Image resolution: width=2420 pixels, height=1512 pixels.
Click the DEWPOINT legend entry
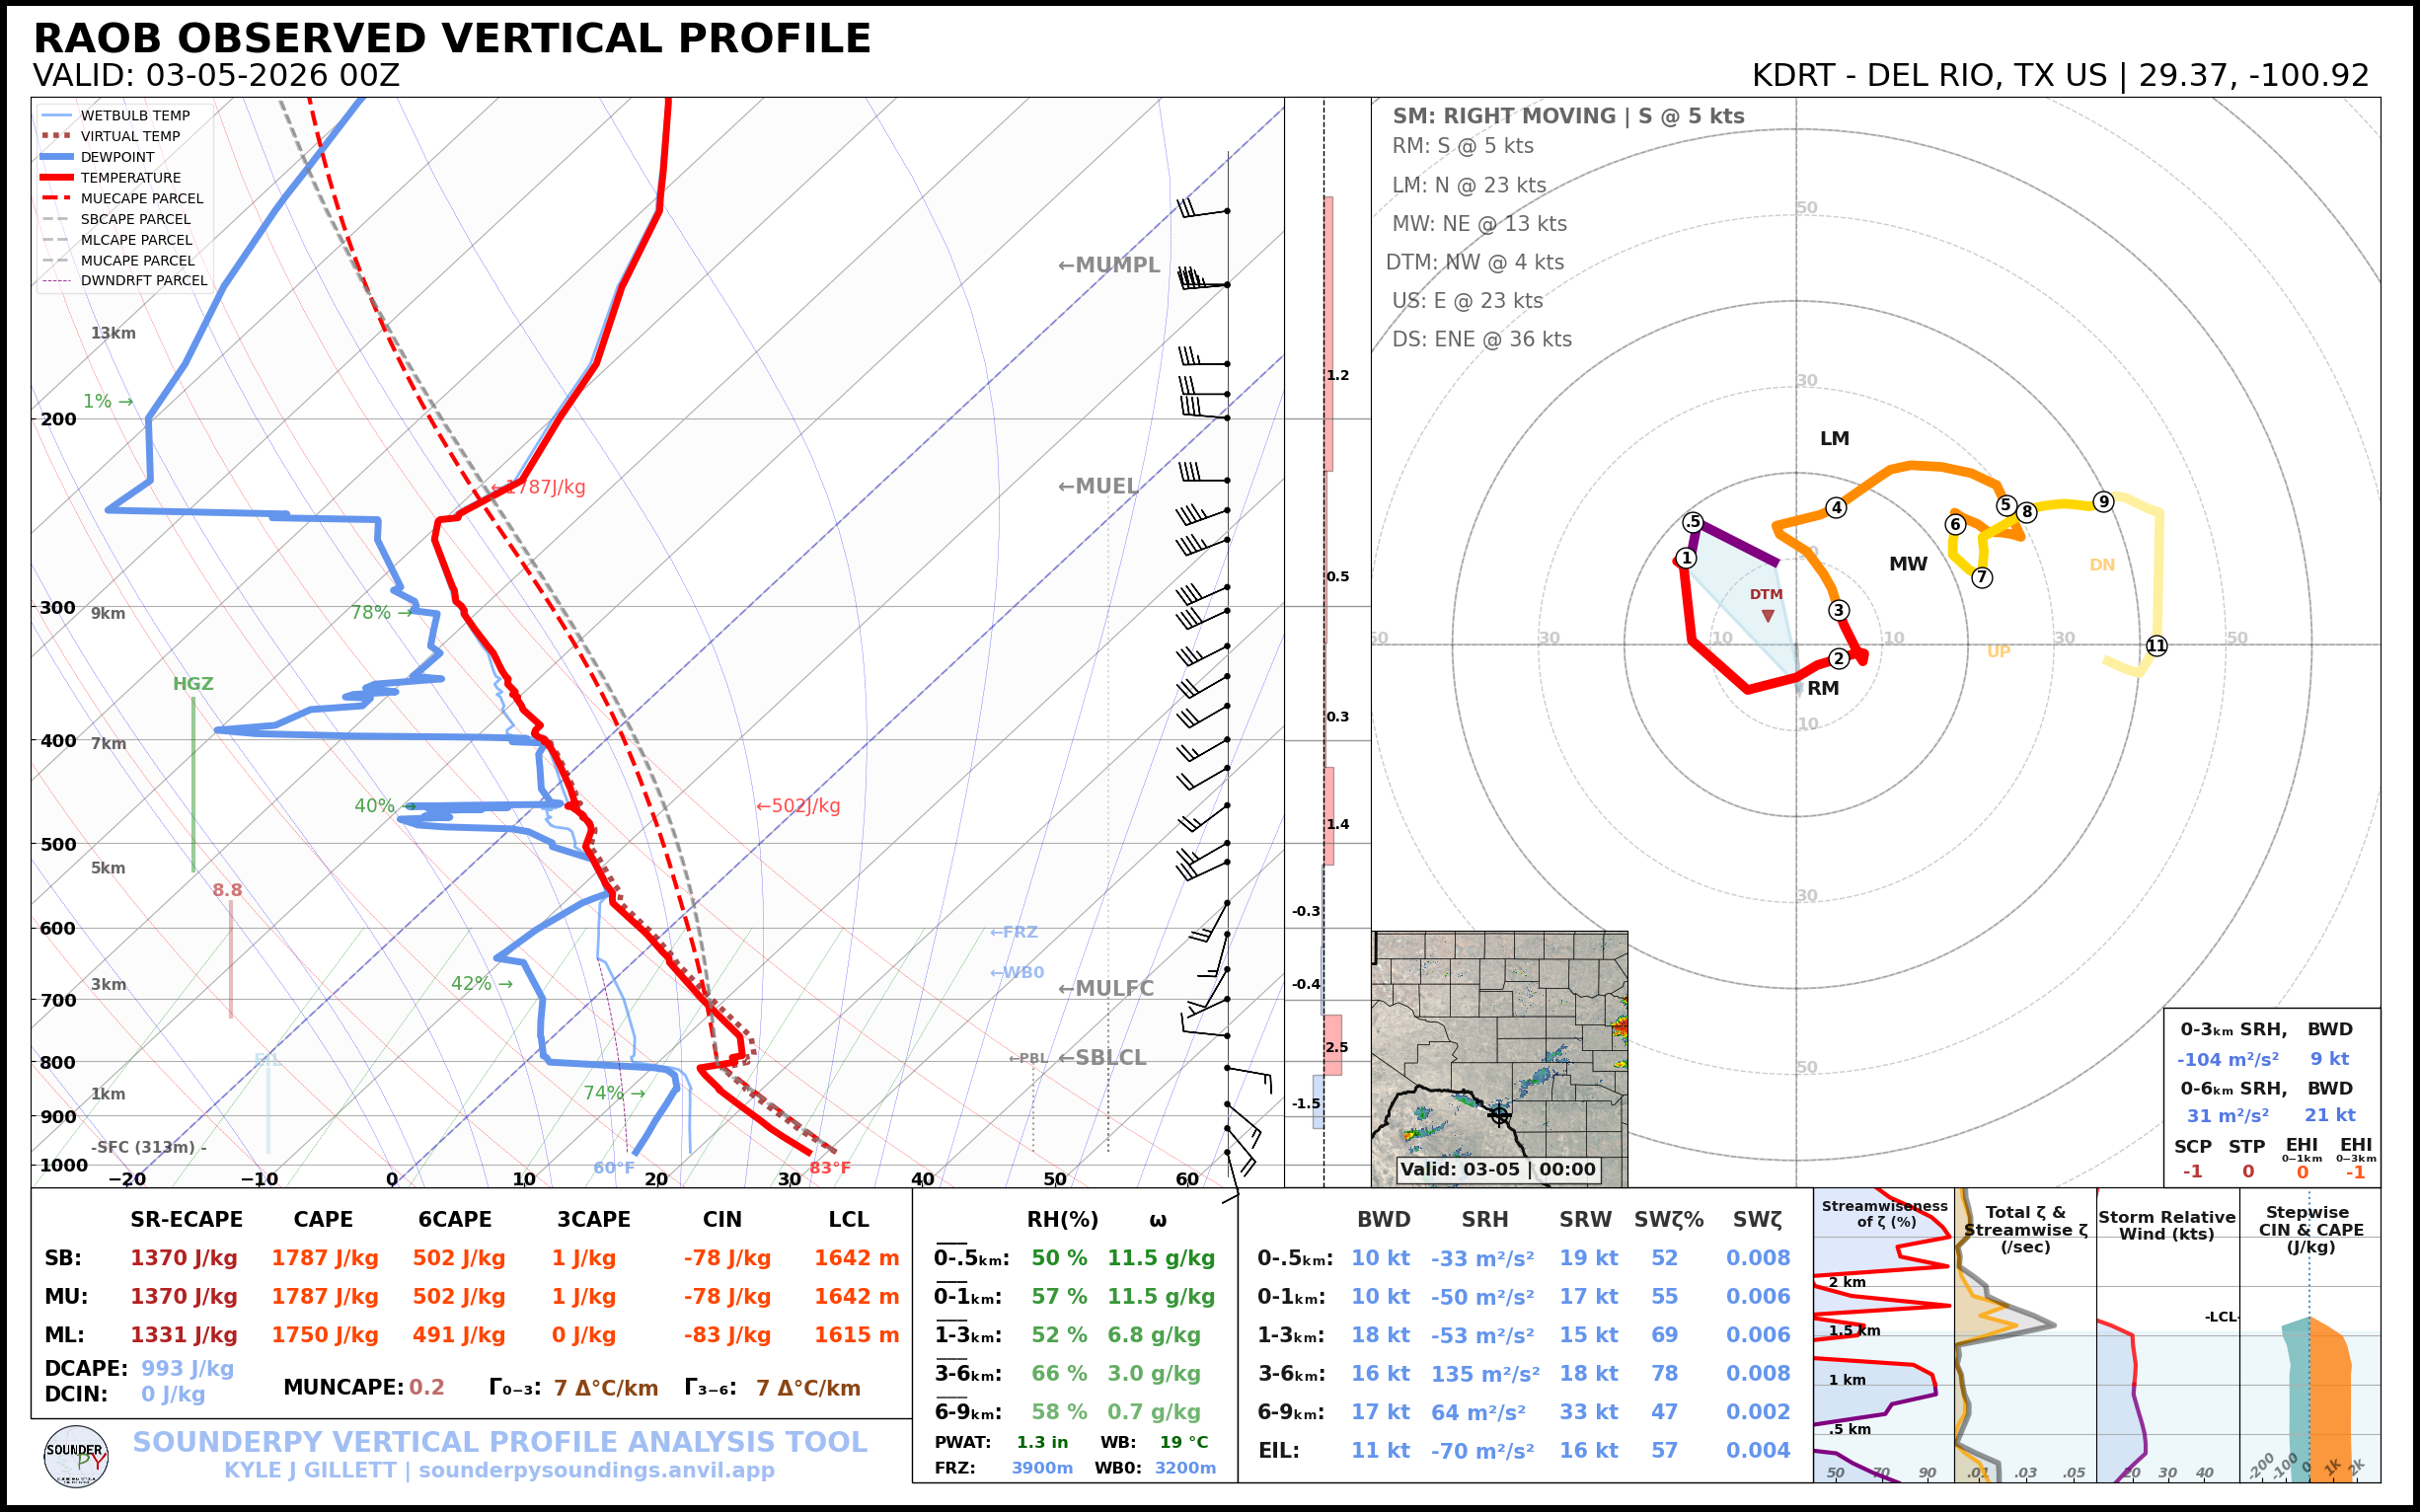[117, 157]
